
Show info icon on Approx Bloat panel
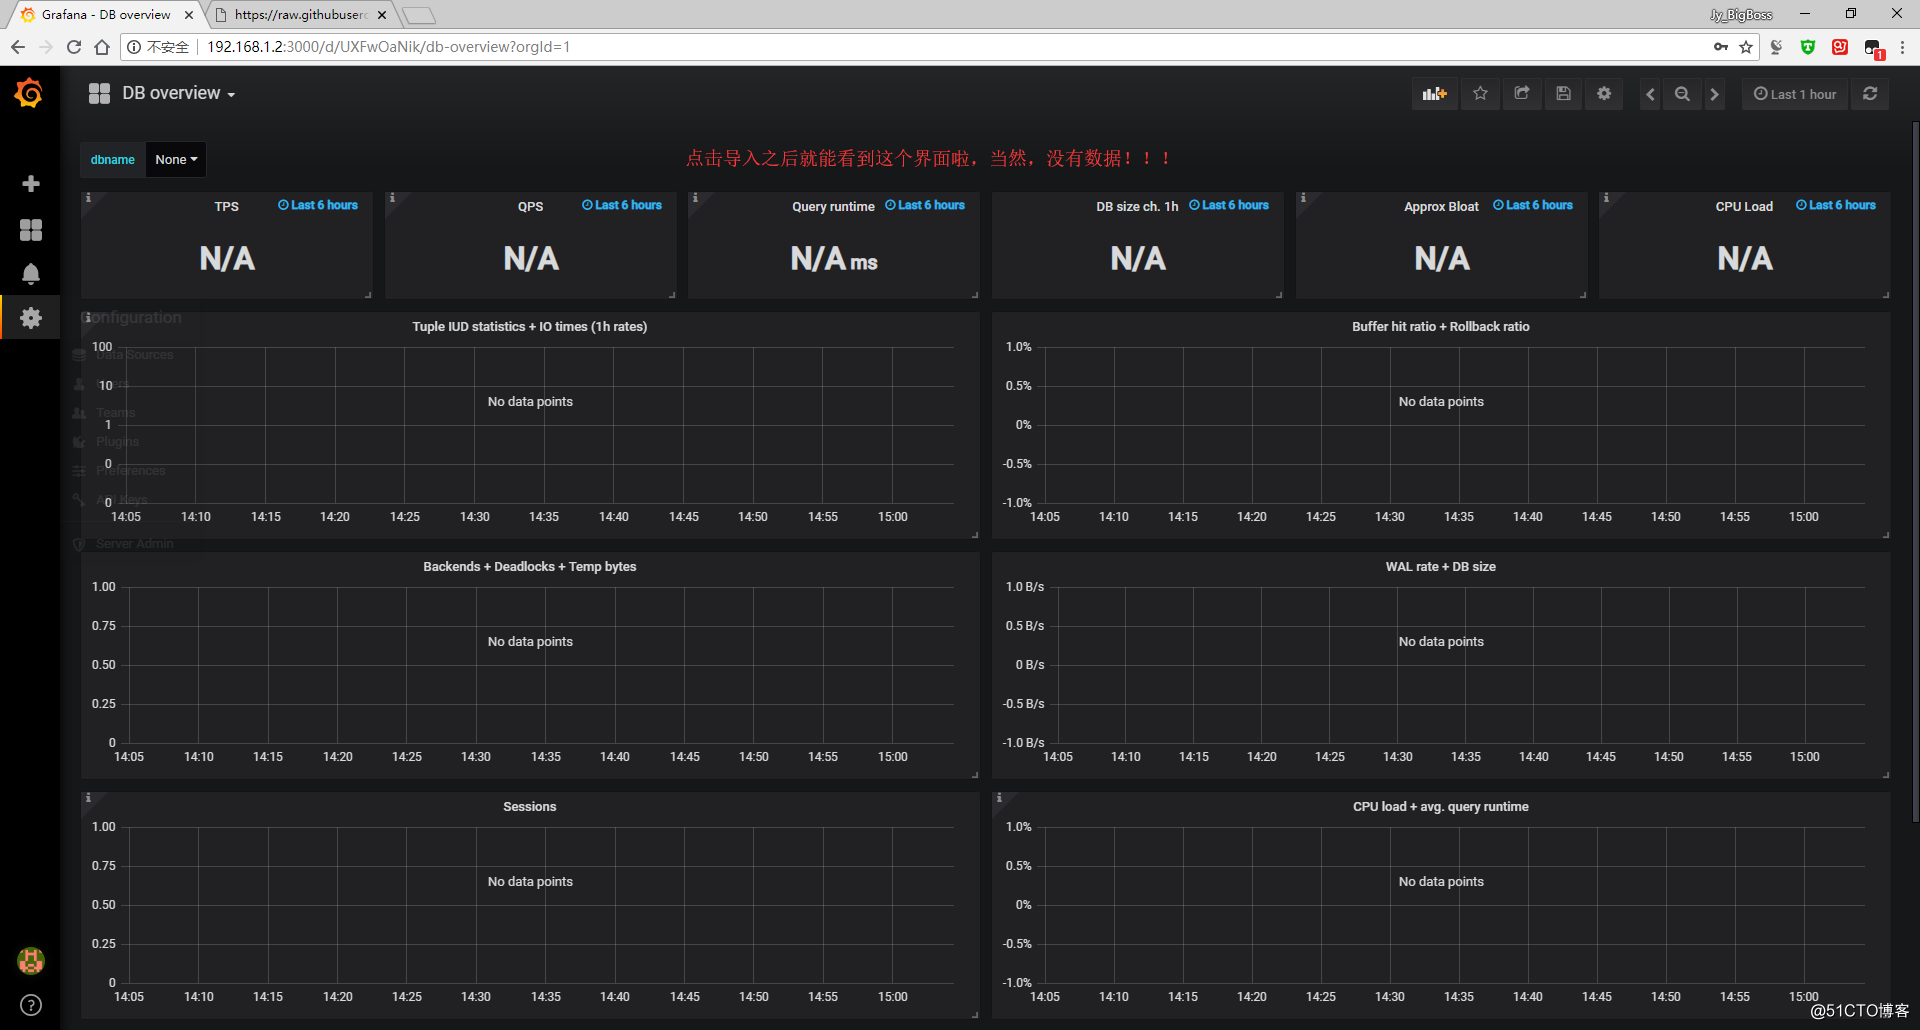[1302, 198]
